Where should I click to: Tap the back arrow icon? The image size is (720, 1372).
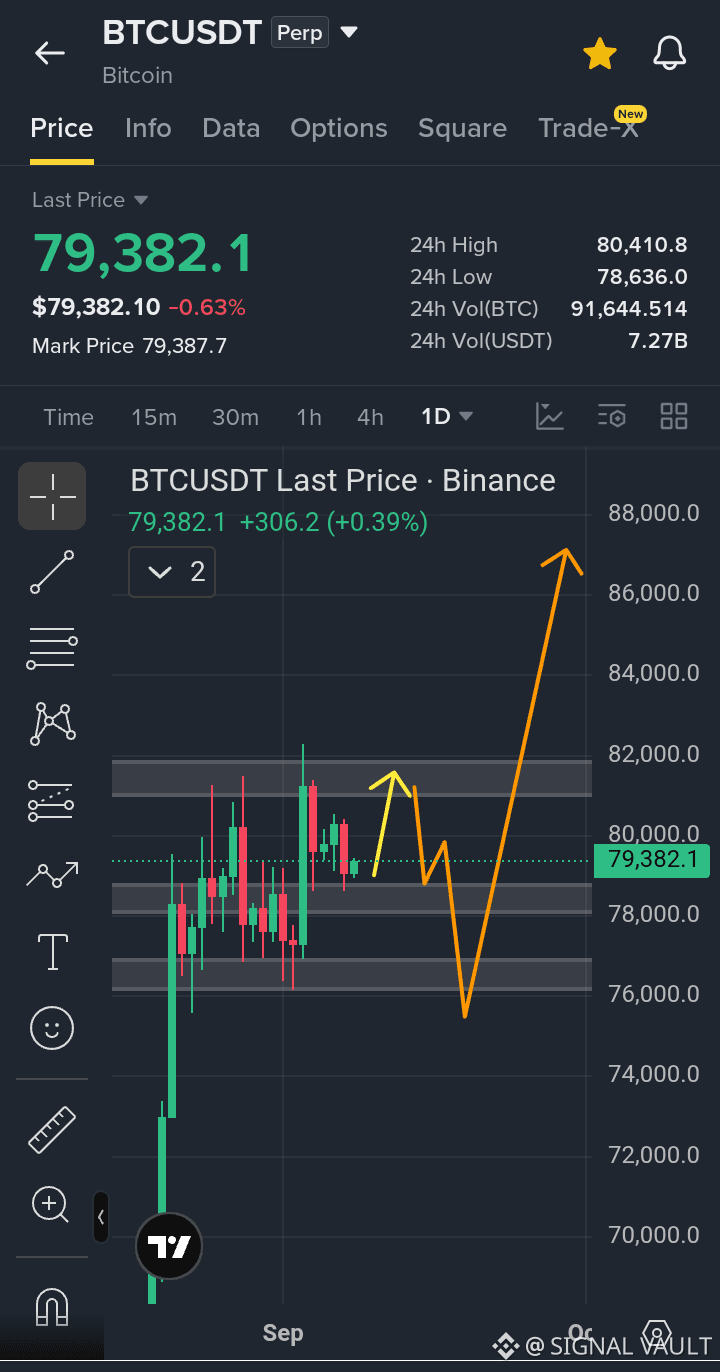point(50,53)
